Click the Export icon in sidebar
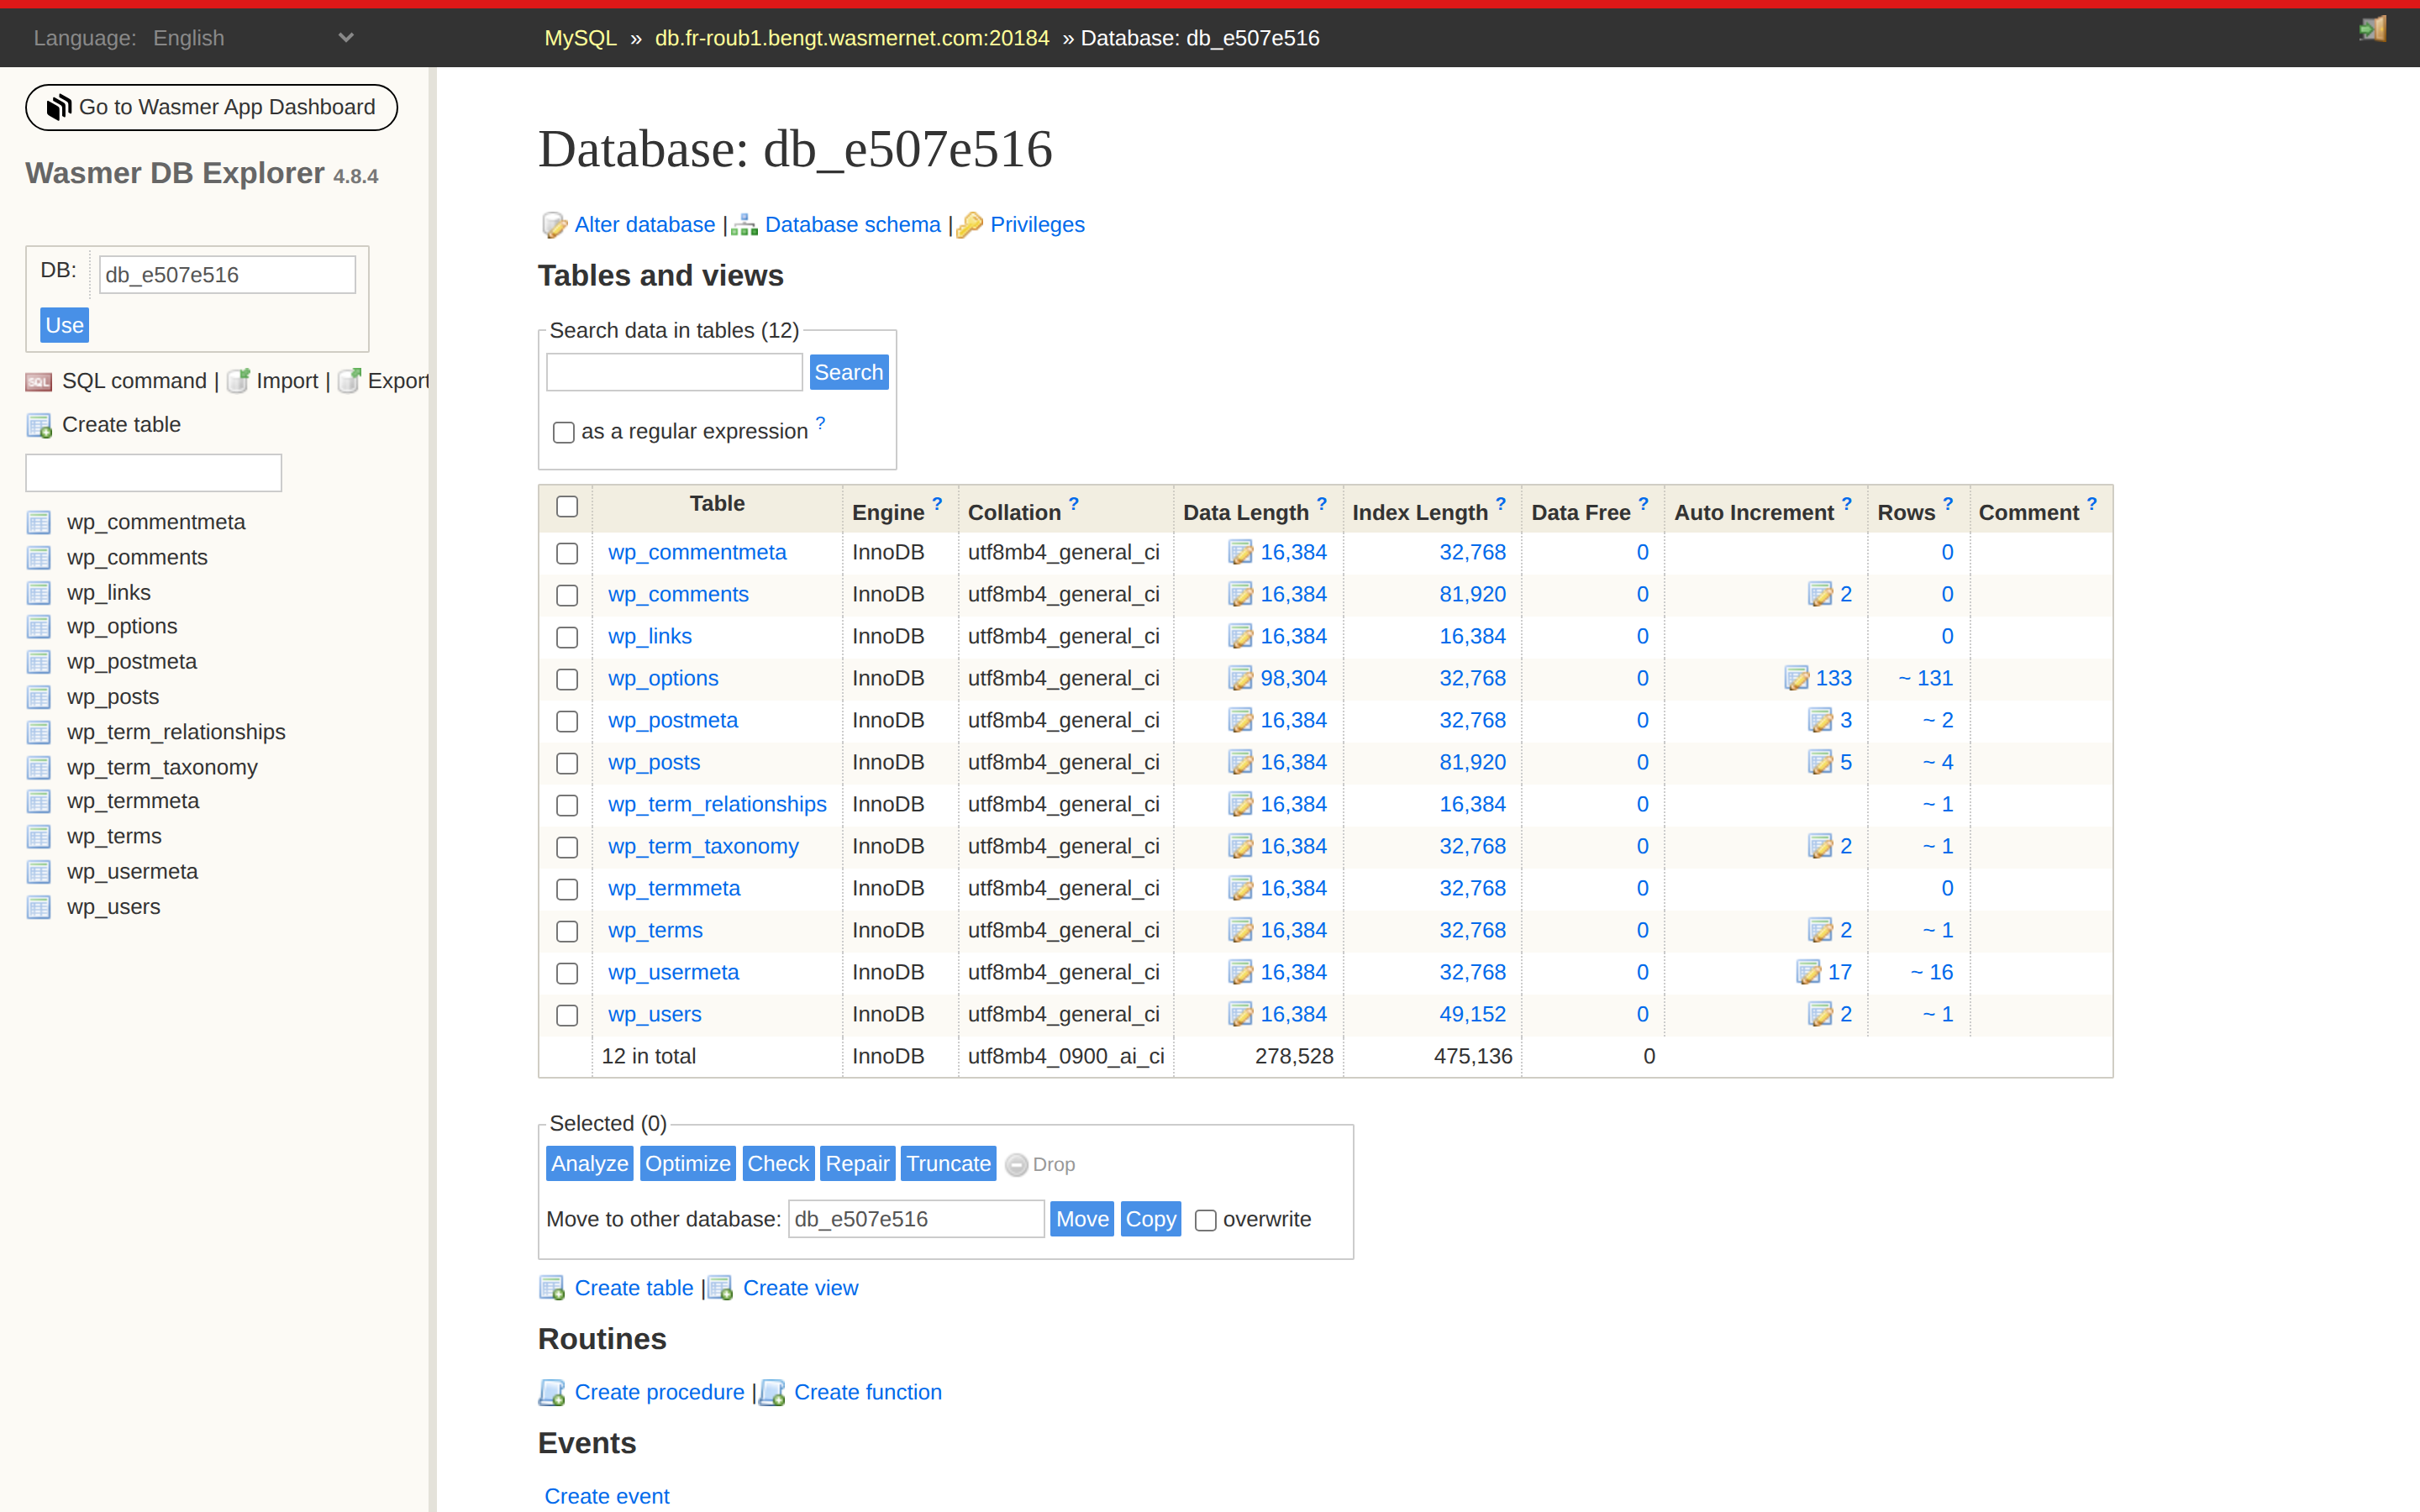2420x1512 pixels. click(349, 381)
